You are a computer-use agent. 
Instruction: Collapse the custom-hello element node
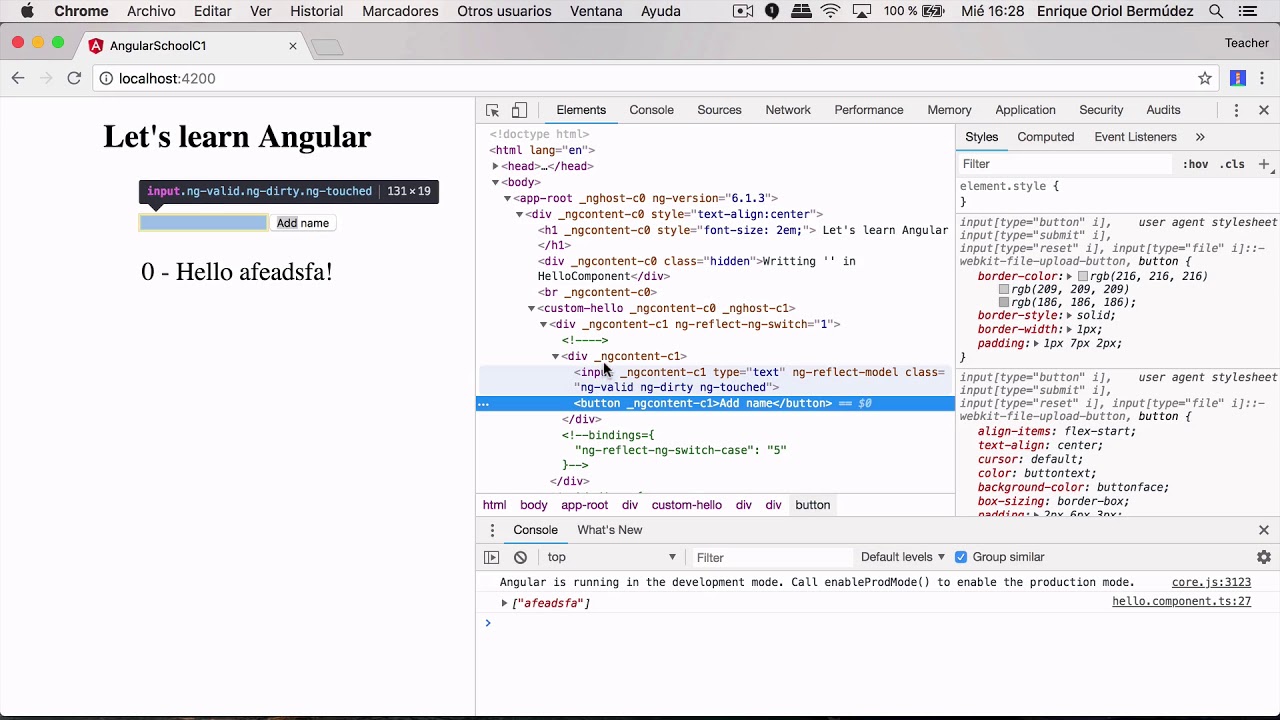pos(531,308)
